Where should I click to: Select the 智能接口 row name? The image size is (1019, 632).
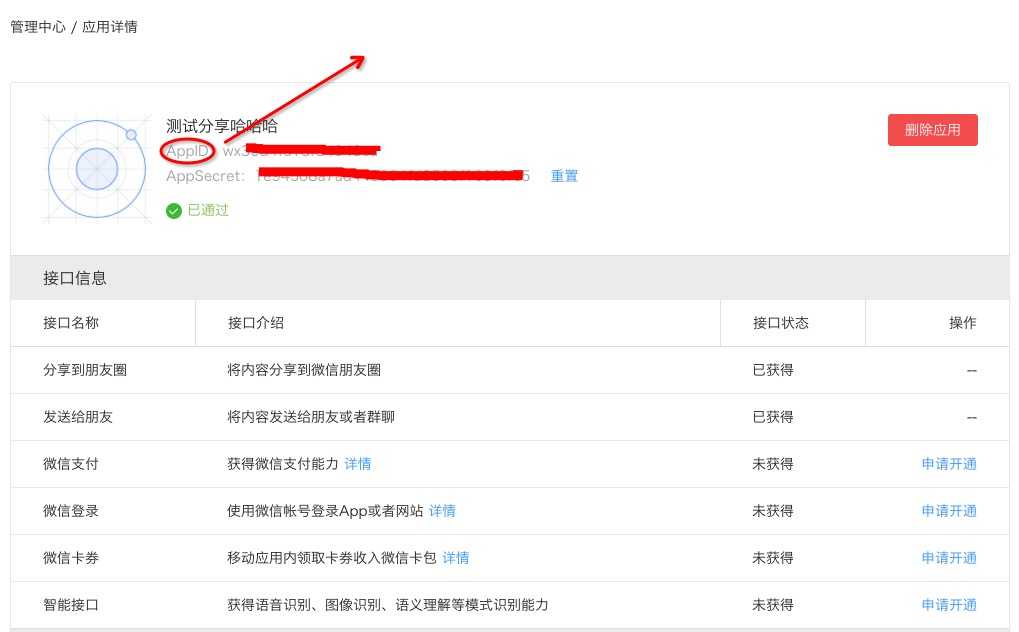(x=71, y=605)
